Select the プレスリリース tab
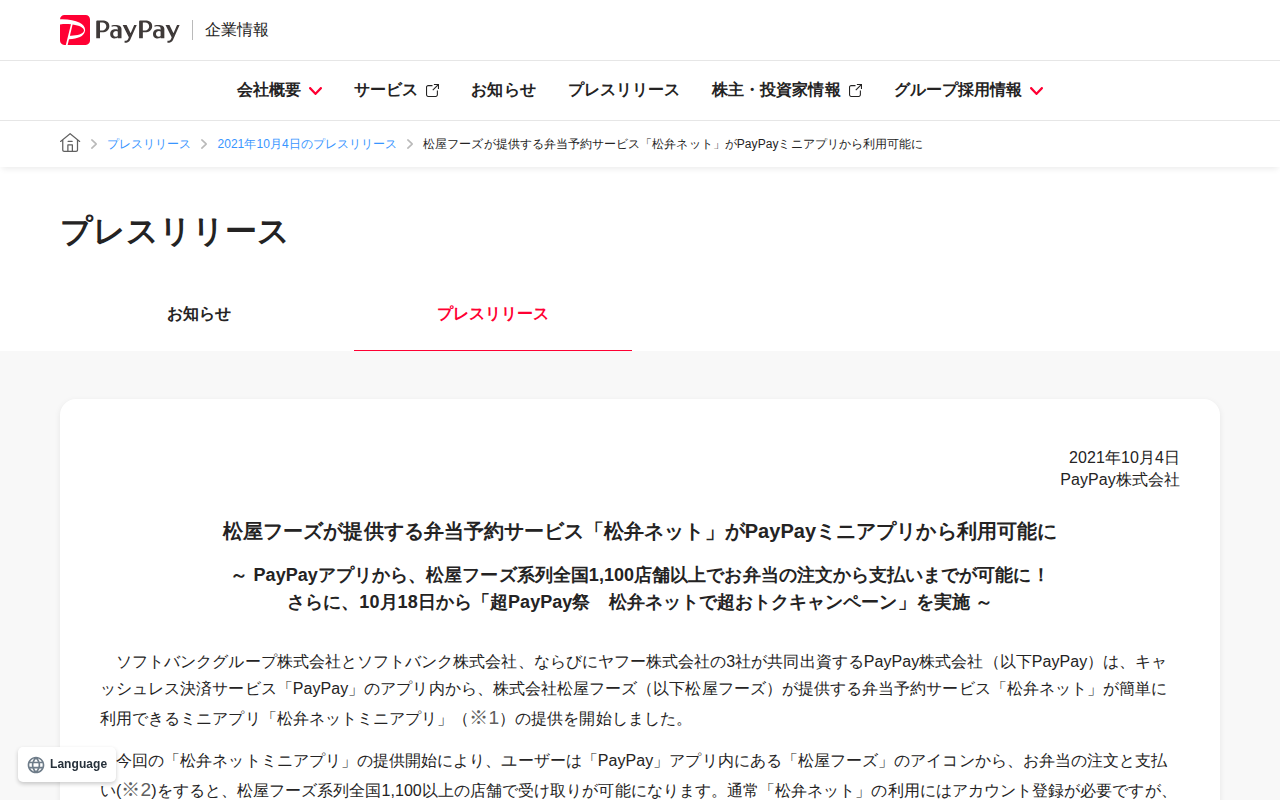The width and height of the screenshot is (1280, 800). [x=493, y=314]
